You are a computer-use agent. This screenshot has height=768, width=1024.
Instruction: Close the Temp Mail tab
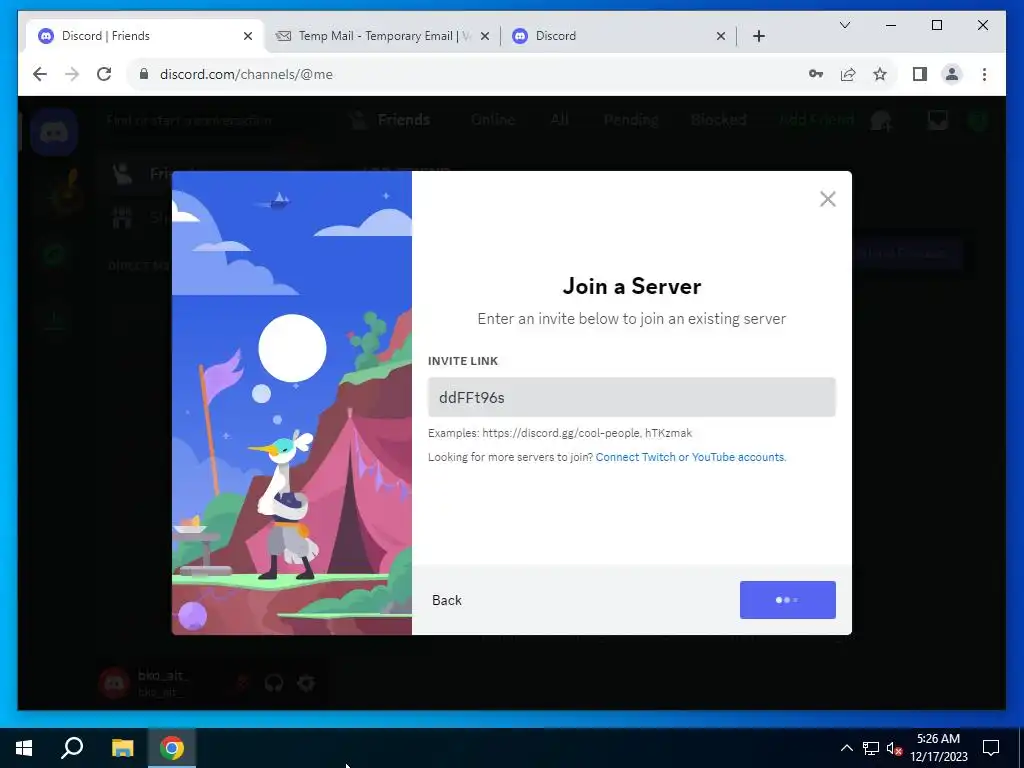tap(485, 36)
